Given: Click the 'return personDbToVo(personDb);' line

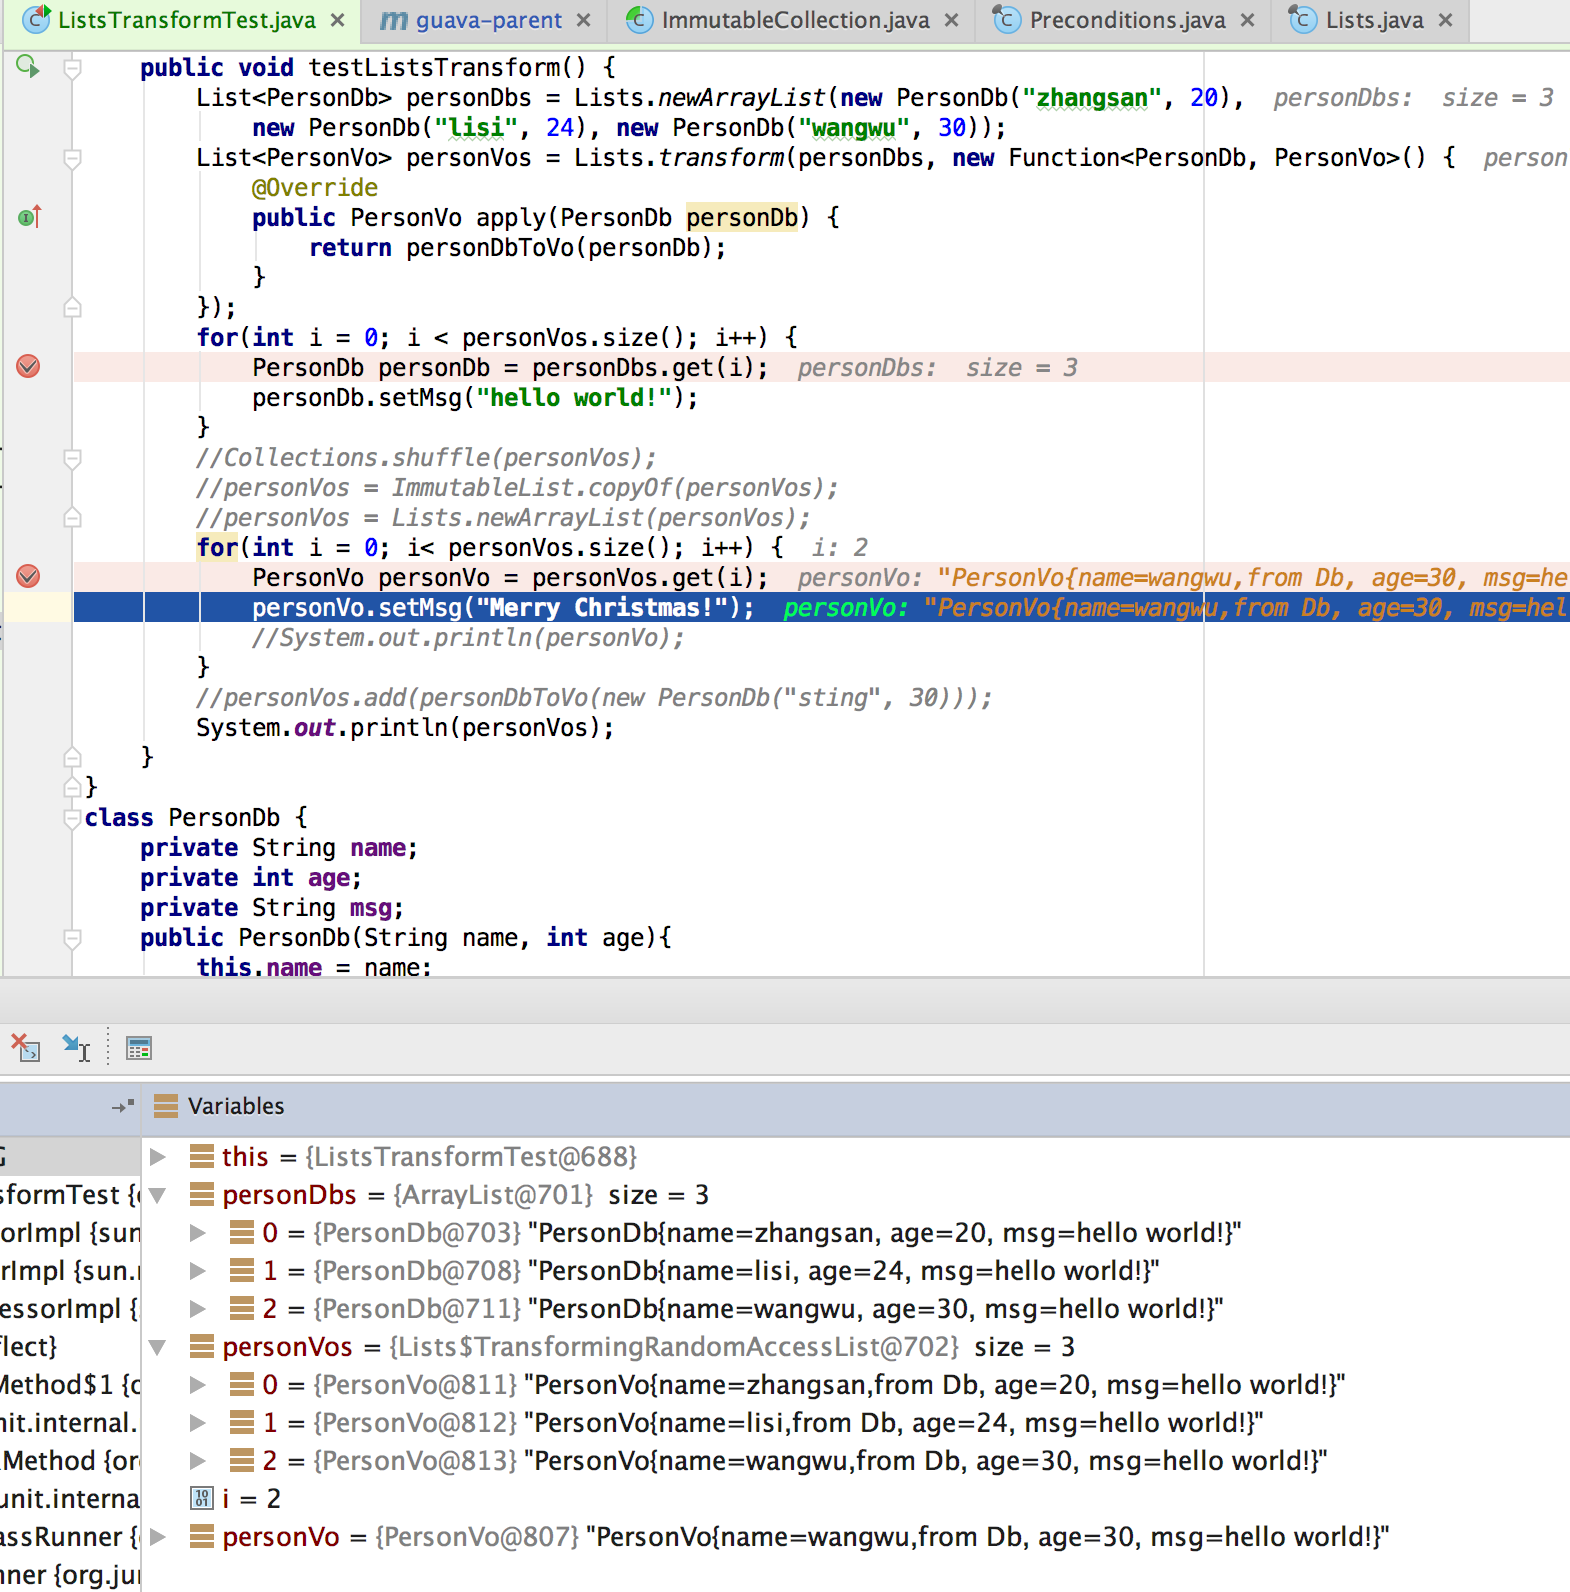Looking at the screenshot, I should [x=518, y=248].
